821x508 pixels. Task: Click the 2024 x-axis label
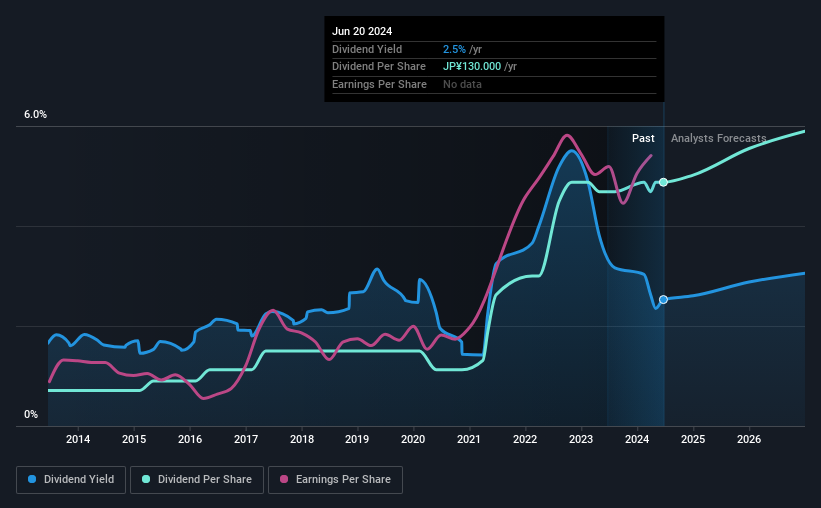coord(637,439)
